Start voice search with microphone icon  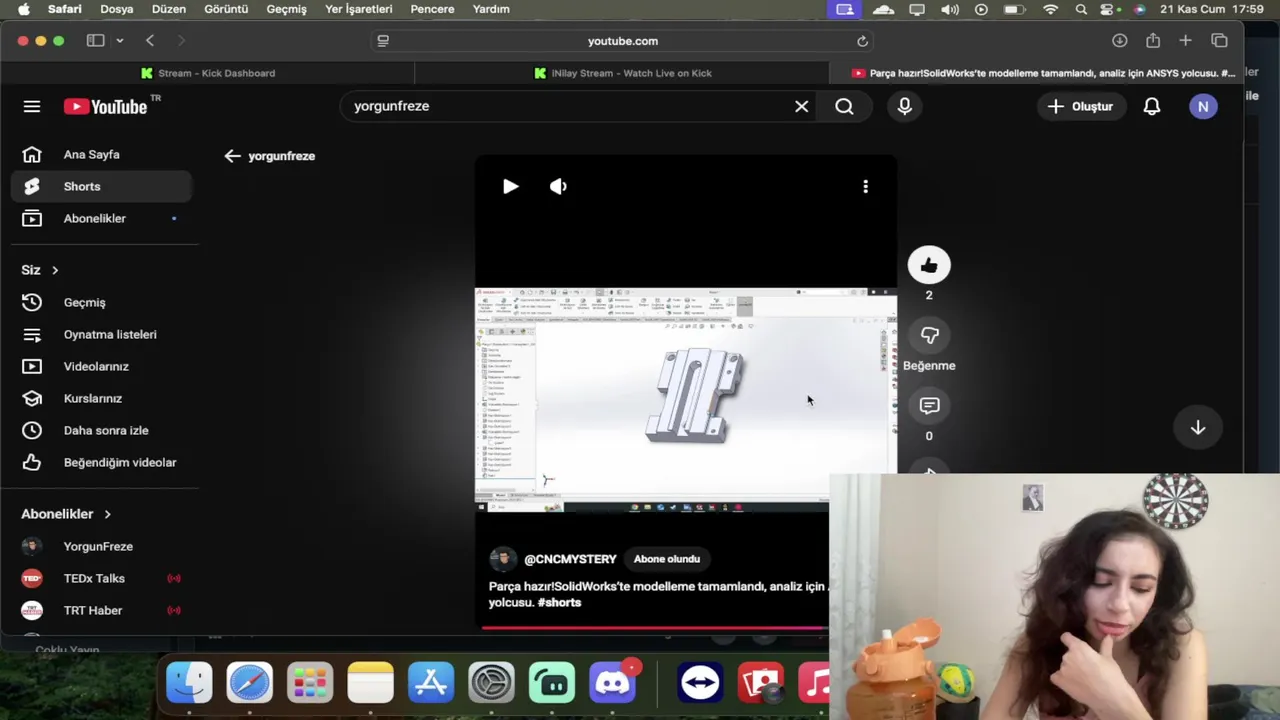(x=904, y=106)
